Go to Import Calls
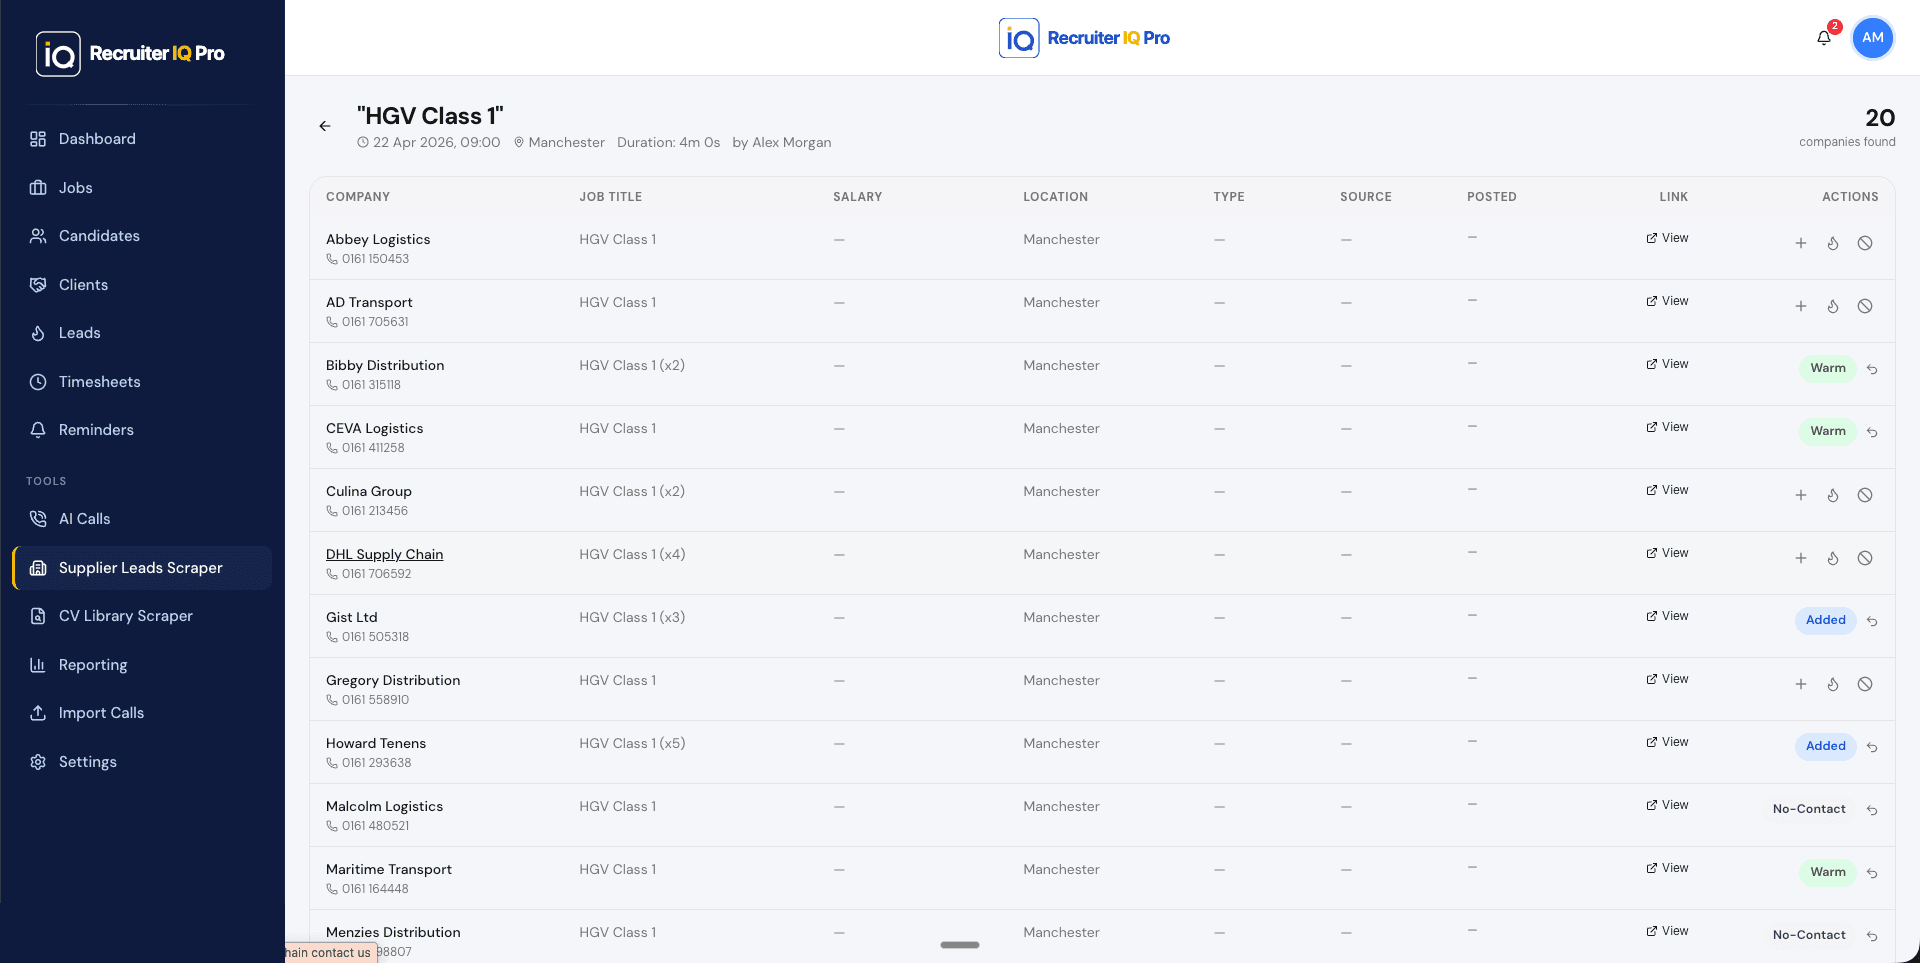The height and width of the screenshot is (963, 1920). click(x=142, y=713)
